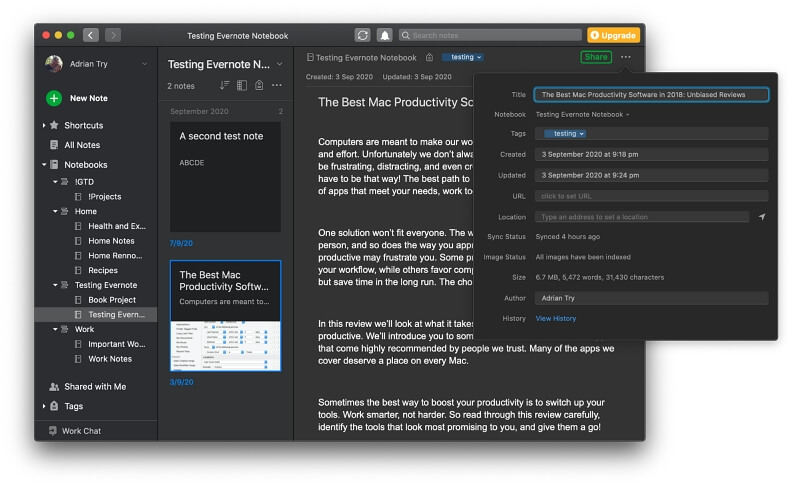
Task: Select the Health and Ex... notebook
Action: point(117,226)
